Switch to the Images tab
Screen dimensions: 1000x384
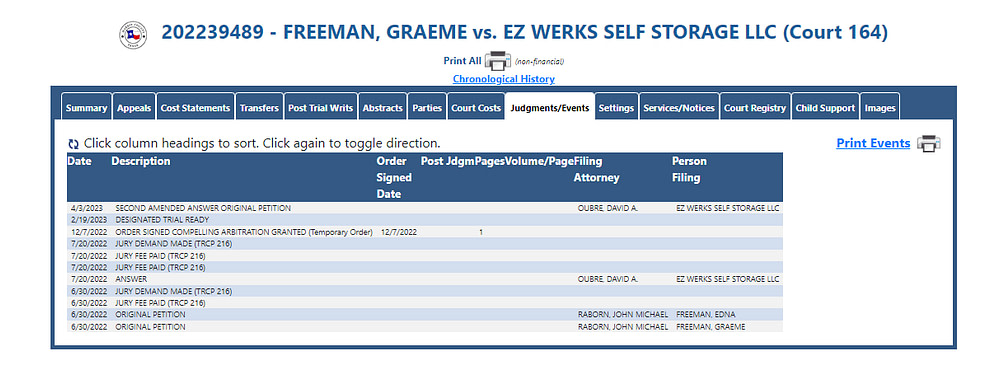879,108
